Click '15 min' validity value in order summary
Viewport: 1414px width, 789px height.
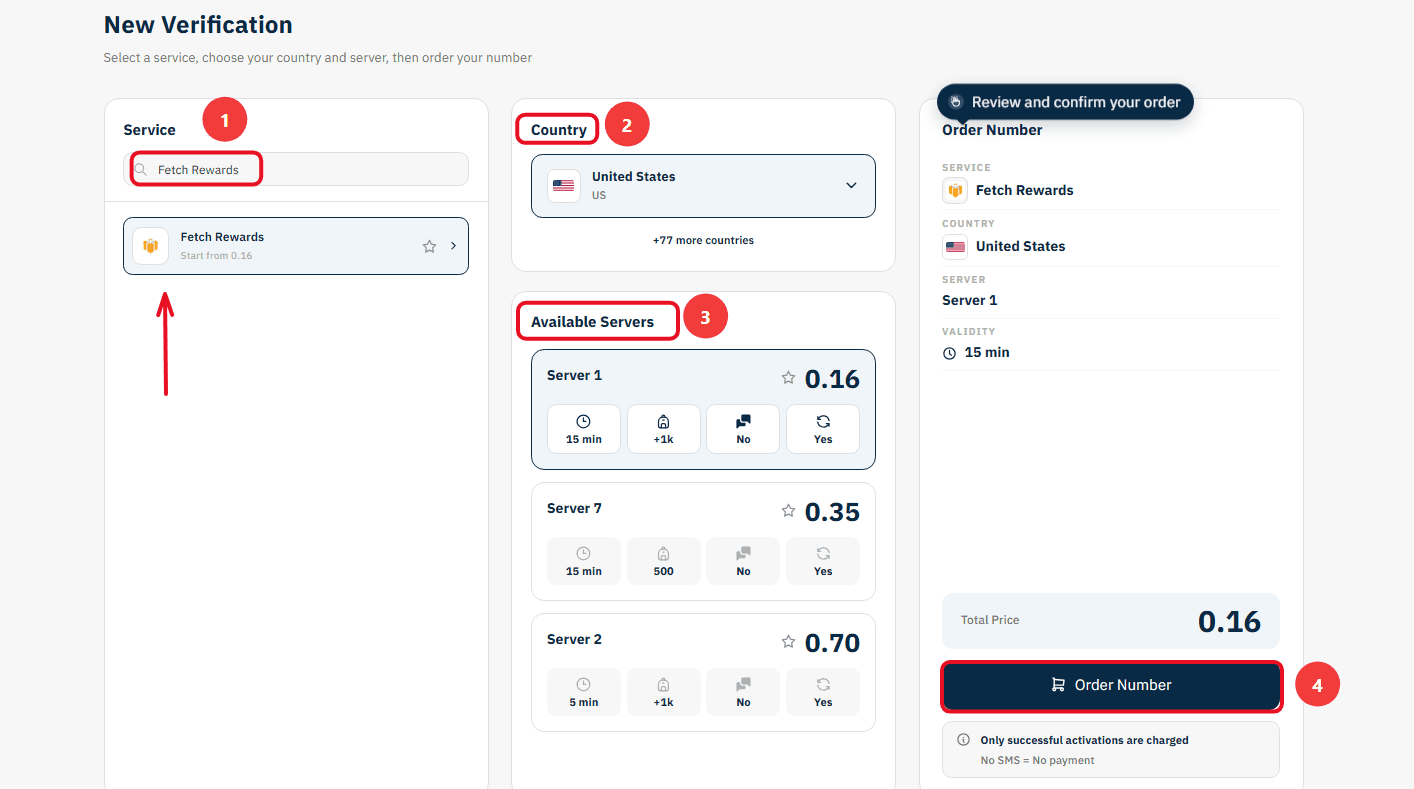987,353
